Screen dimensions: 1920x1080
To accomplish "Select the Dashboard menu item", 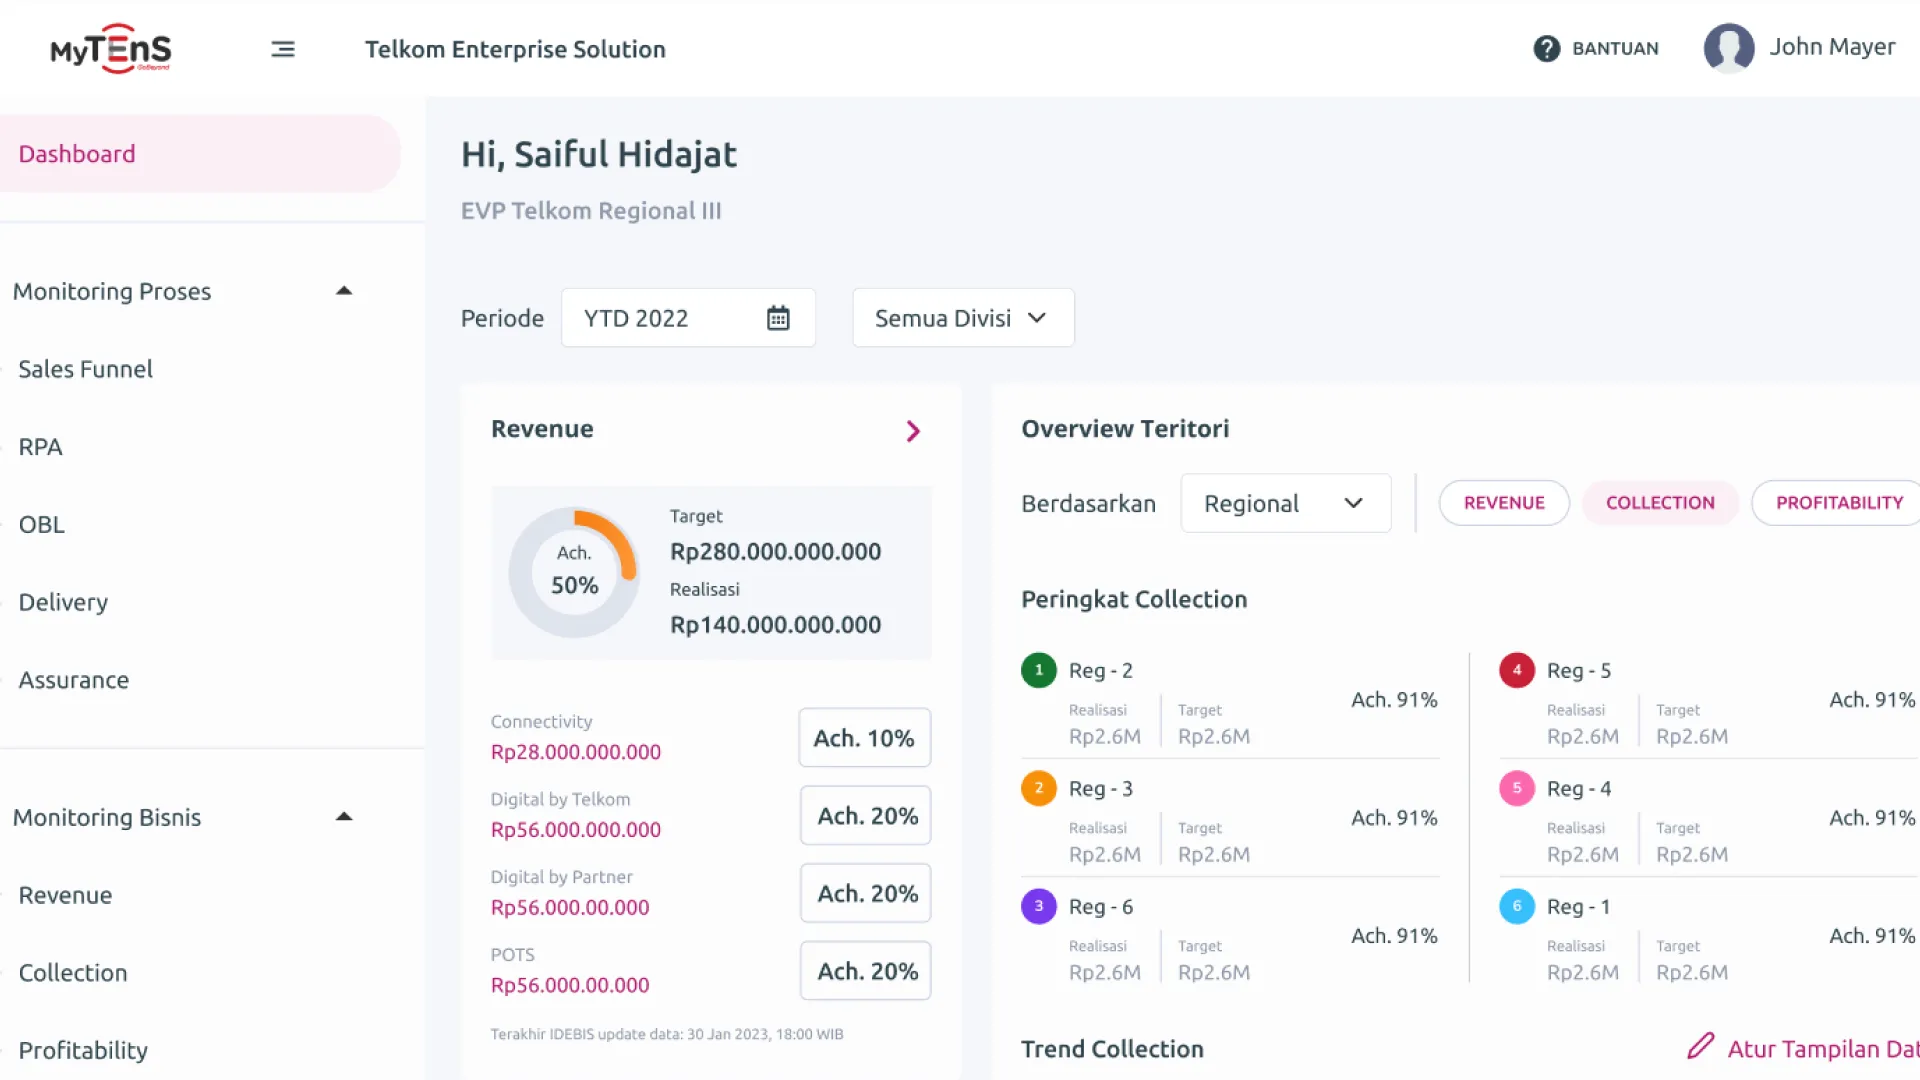I will point(200,154).
